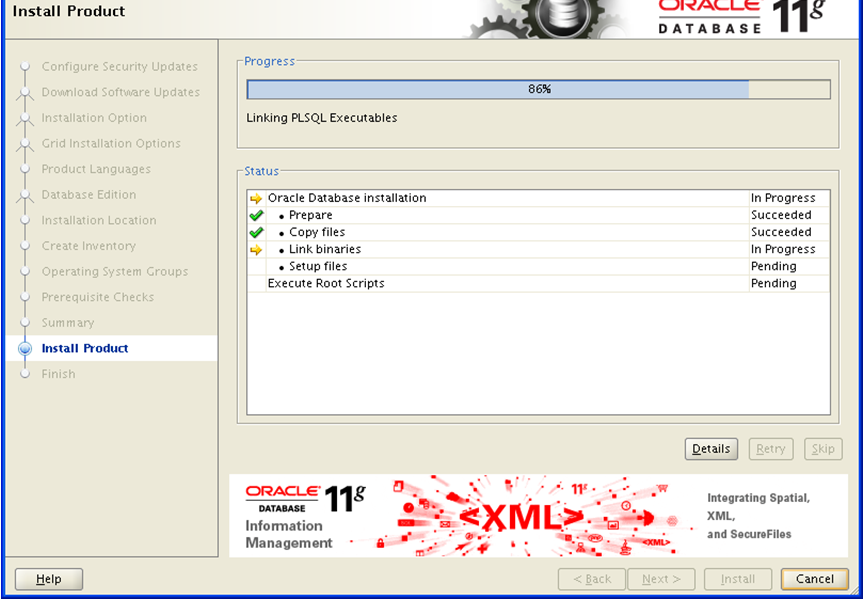863x601 pixels.
Task: Click Information Management banner text
Action: click(x=288, y=534)
